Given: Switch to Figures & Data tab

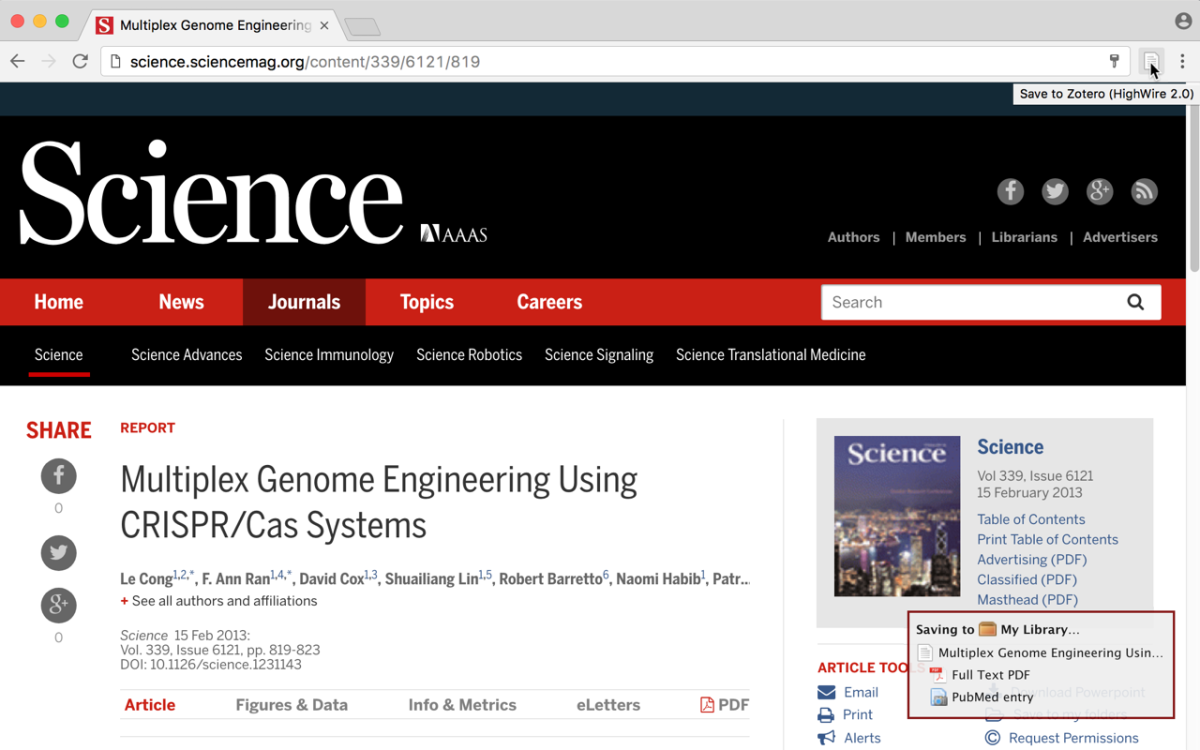Looking at the screenshot, I should point(291,705).
